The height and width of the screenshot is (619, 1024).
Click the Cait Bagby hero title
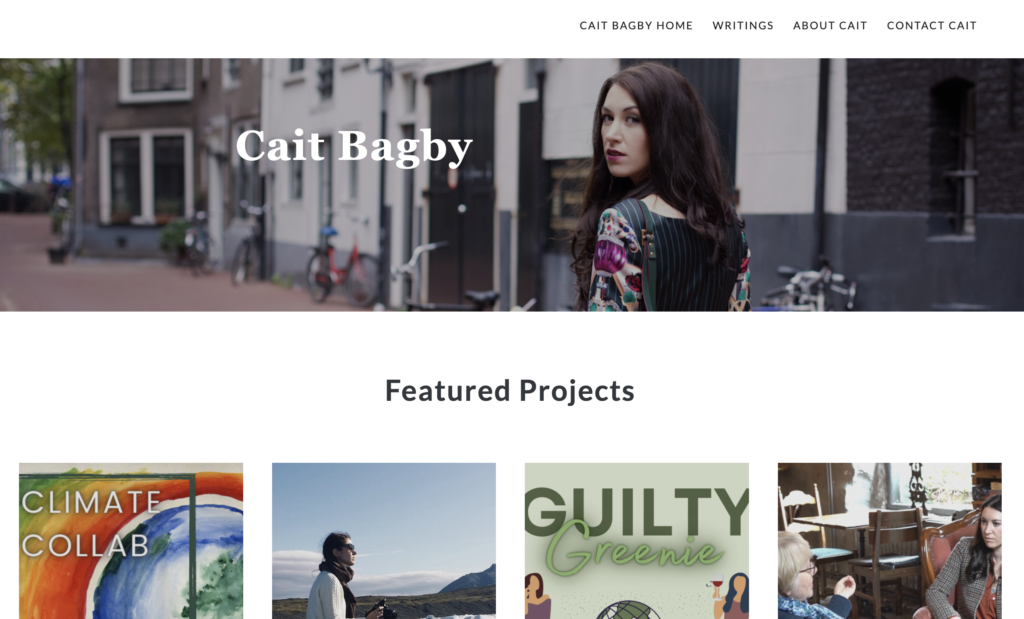[353, 146]
